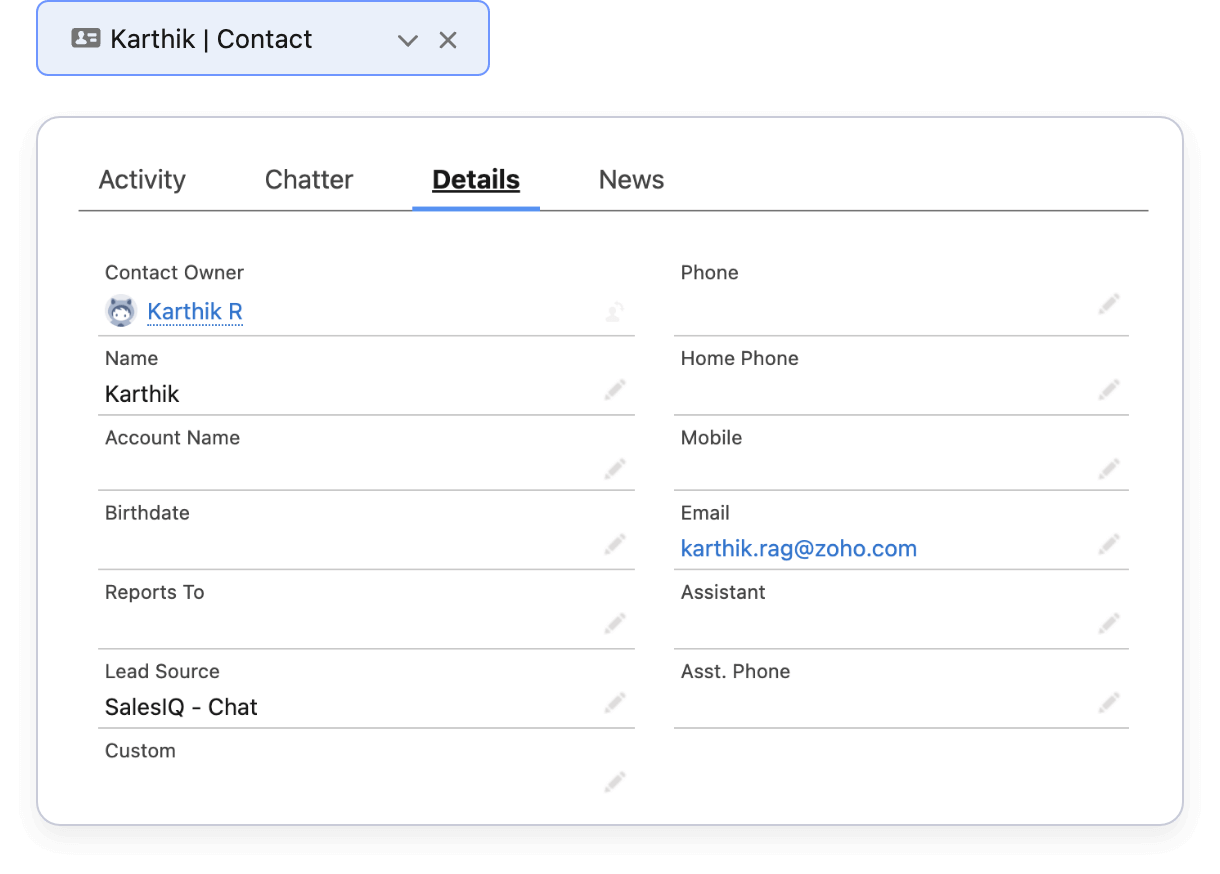Click the Reports To edit pencil

(615, 623)
